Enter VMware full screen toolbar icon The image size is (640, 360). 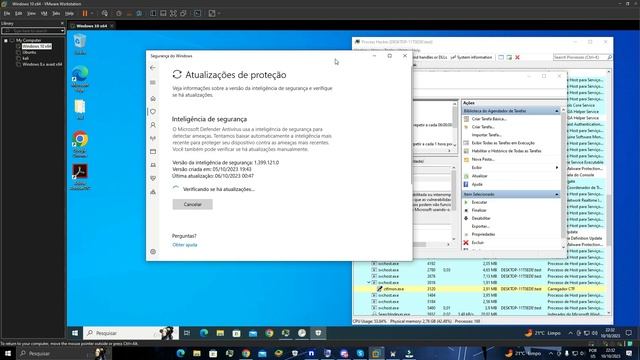(x=173, y=13)
